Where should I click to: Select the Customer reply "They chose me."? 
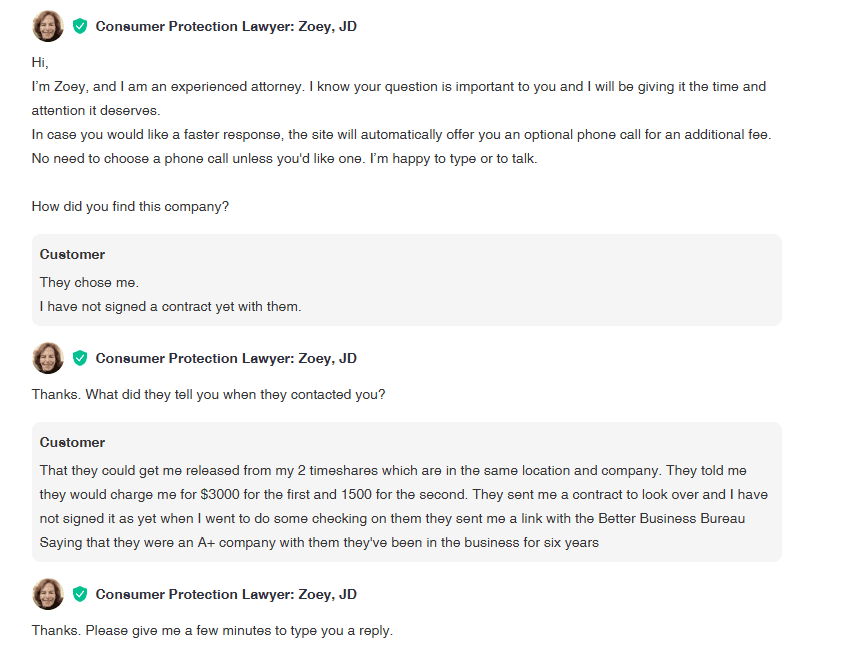pos(89,283)
